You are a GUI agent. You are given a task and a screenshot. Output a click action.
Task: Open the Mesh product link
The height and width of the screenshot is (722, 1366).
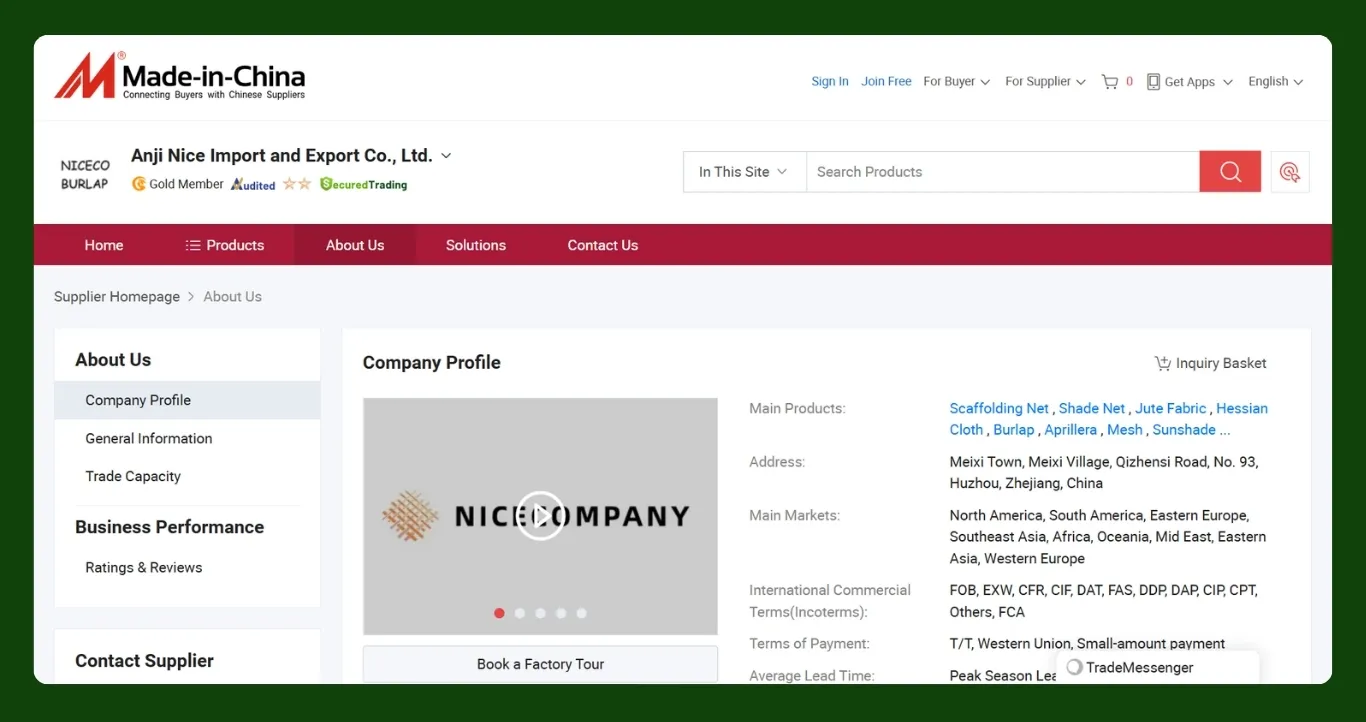coord(1125,430)
